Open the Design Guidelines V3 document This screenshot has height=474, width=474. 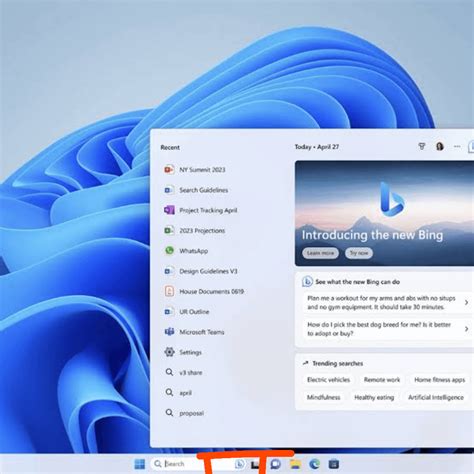[x=201, y=271]
